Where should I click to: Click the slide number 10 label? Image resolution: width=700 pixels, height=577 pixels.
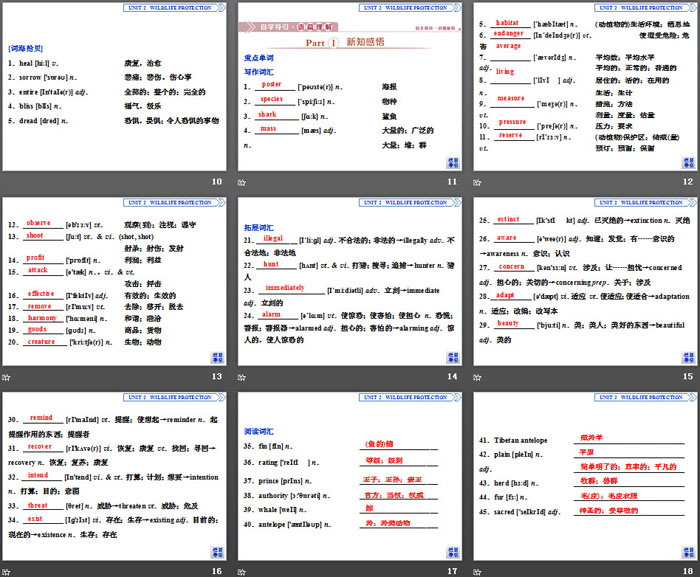coord(217,181)
